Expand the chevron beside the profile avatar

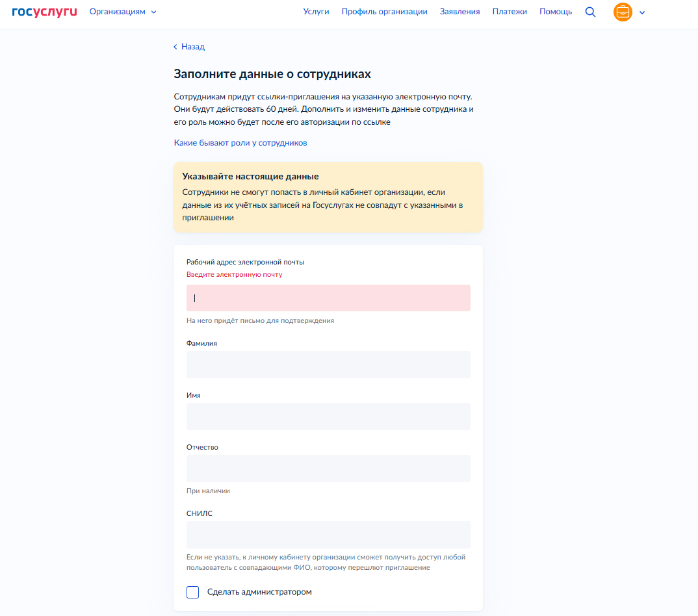click(x=642, y=12)
